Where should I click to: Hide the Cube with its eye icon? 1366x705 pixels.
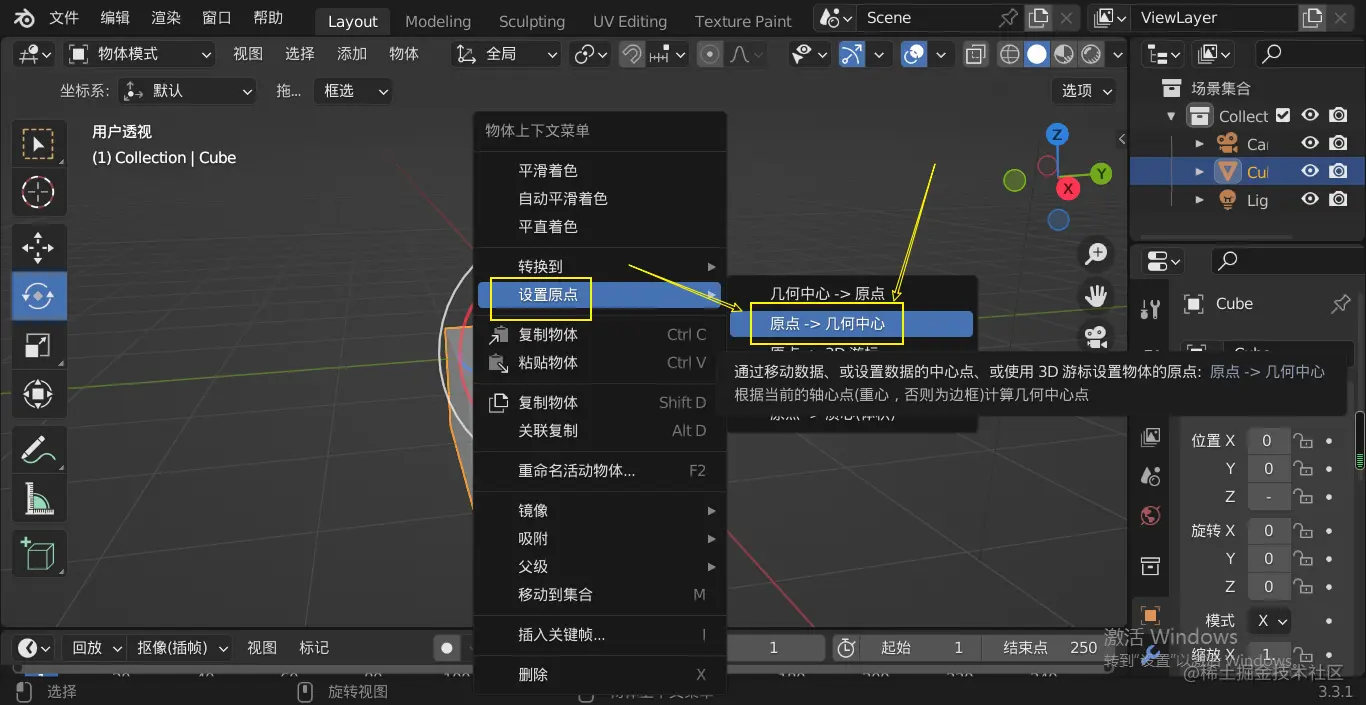pos(1310,172)
